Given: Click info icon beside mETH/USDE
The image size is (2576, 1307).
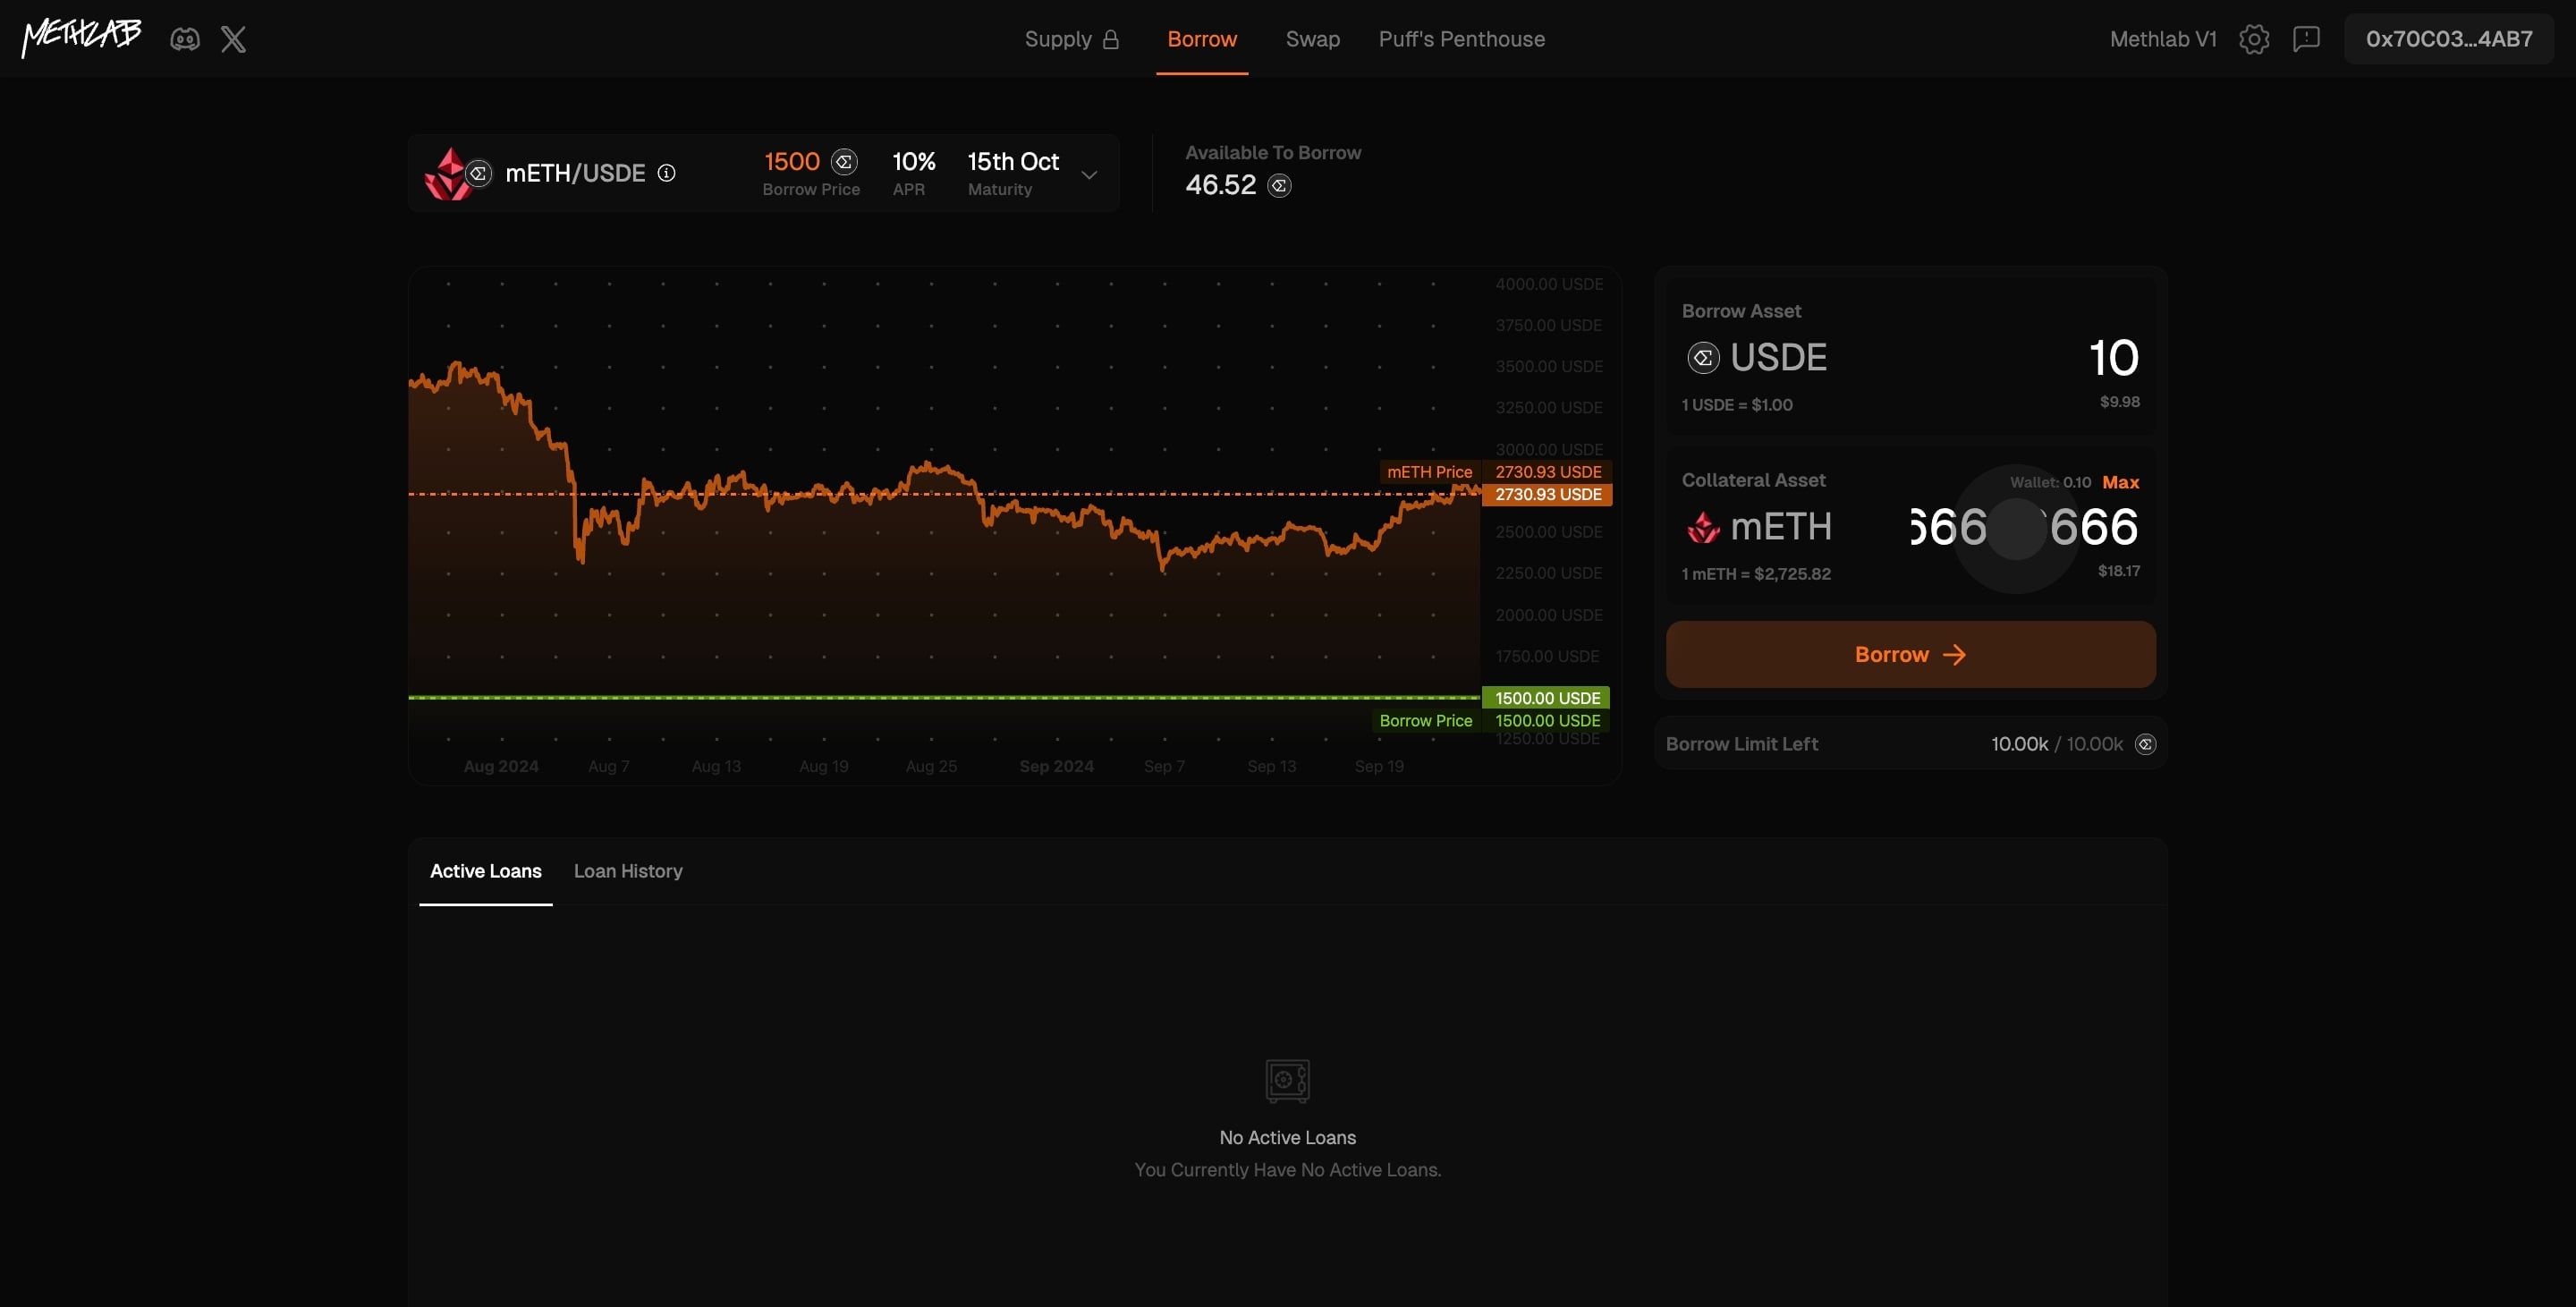Looking at the screenshot, I should tap(666, 173).
